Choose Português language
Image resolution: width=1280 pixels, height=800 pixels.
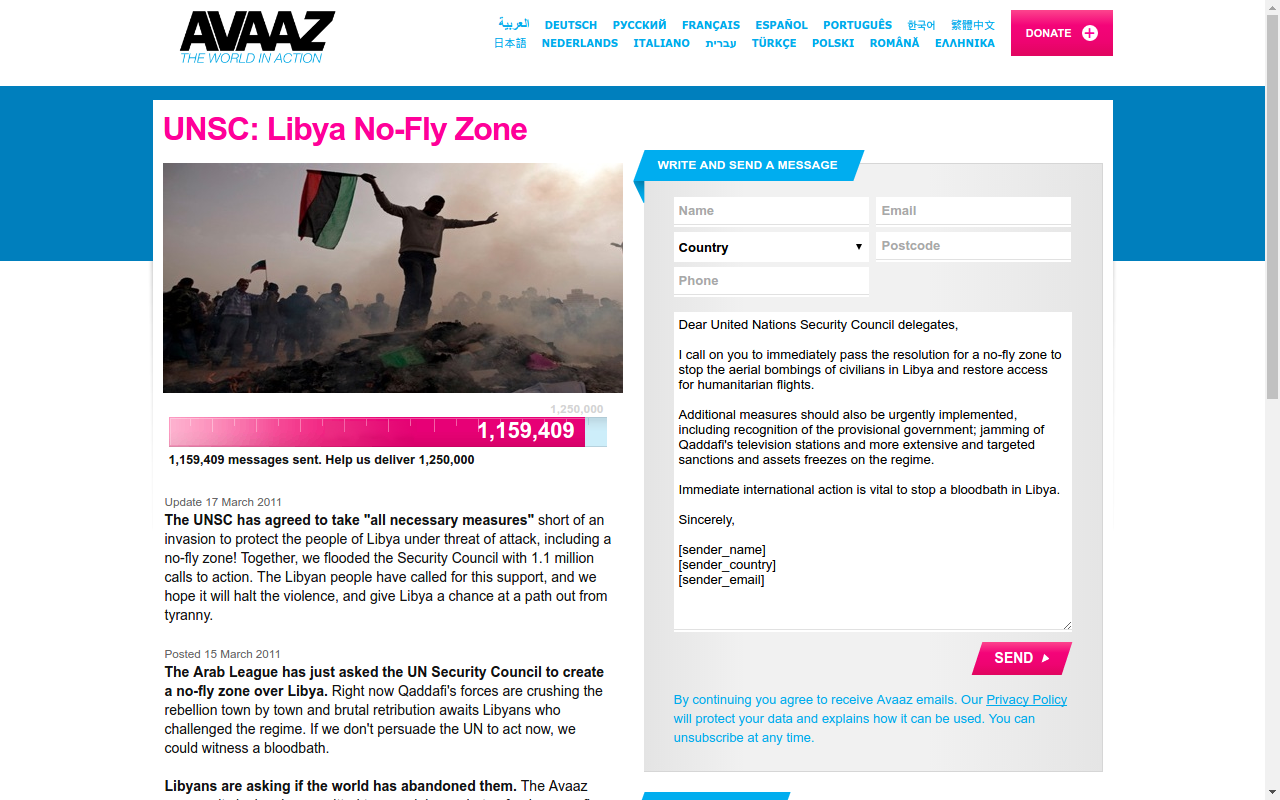pos(858,25)
